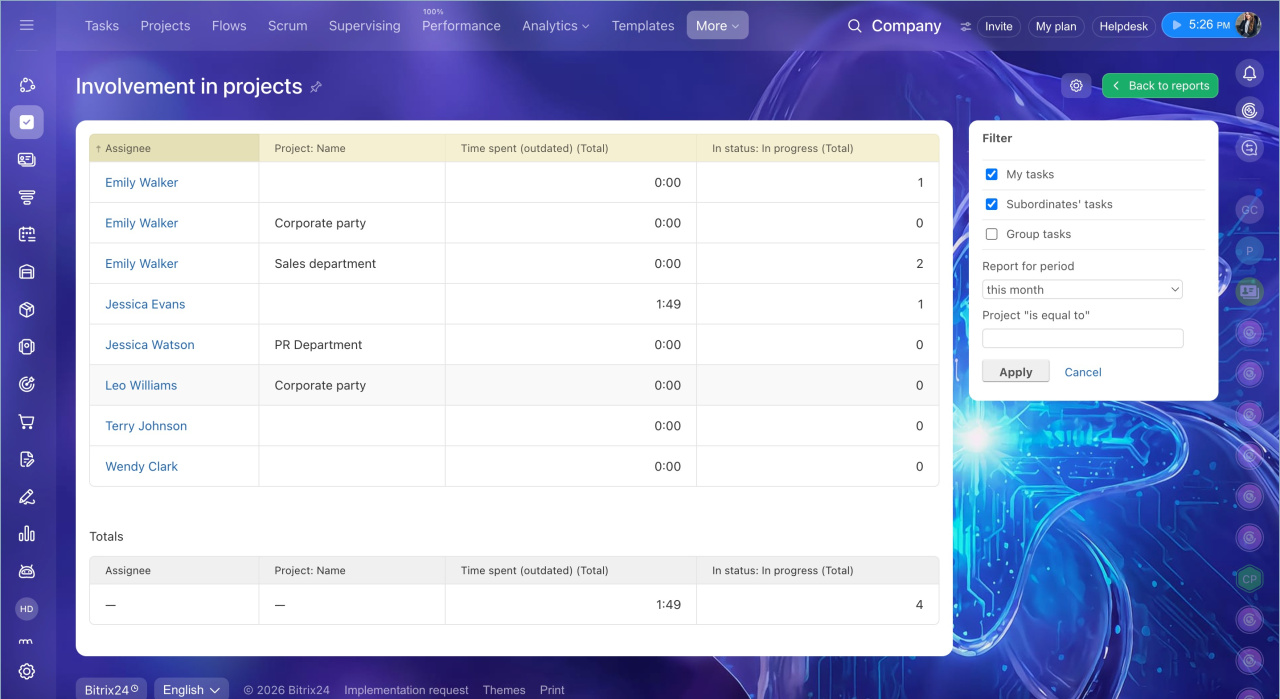Switch to the Flows tab
1280x699 pixels.
[x=229, y=26]
